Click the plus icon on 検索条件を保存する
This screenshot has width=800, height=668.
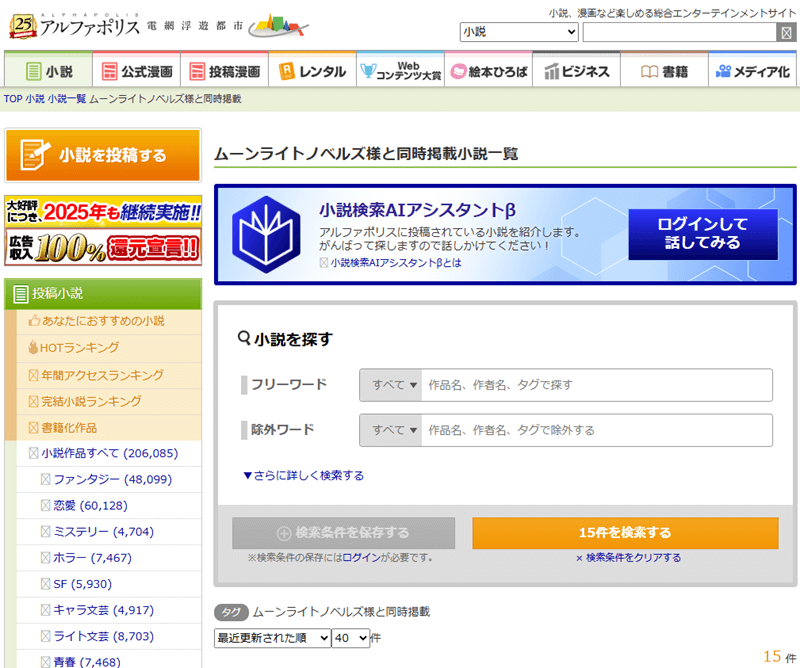284,533
